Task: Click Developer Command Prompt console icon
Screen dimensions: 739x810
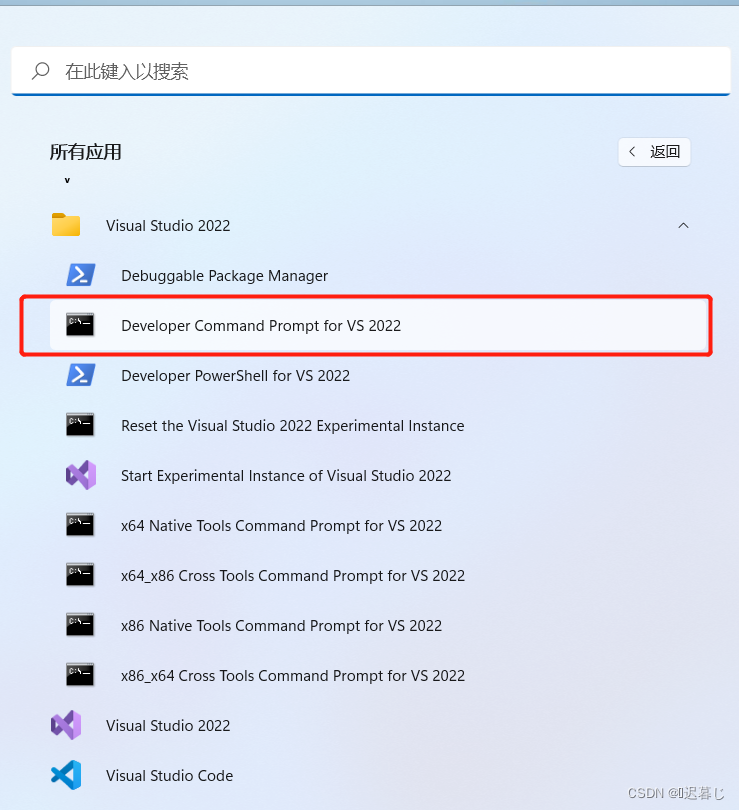Action: [x=80, y=325]
